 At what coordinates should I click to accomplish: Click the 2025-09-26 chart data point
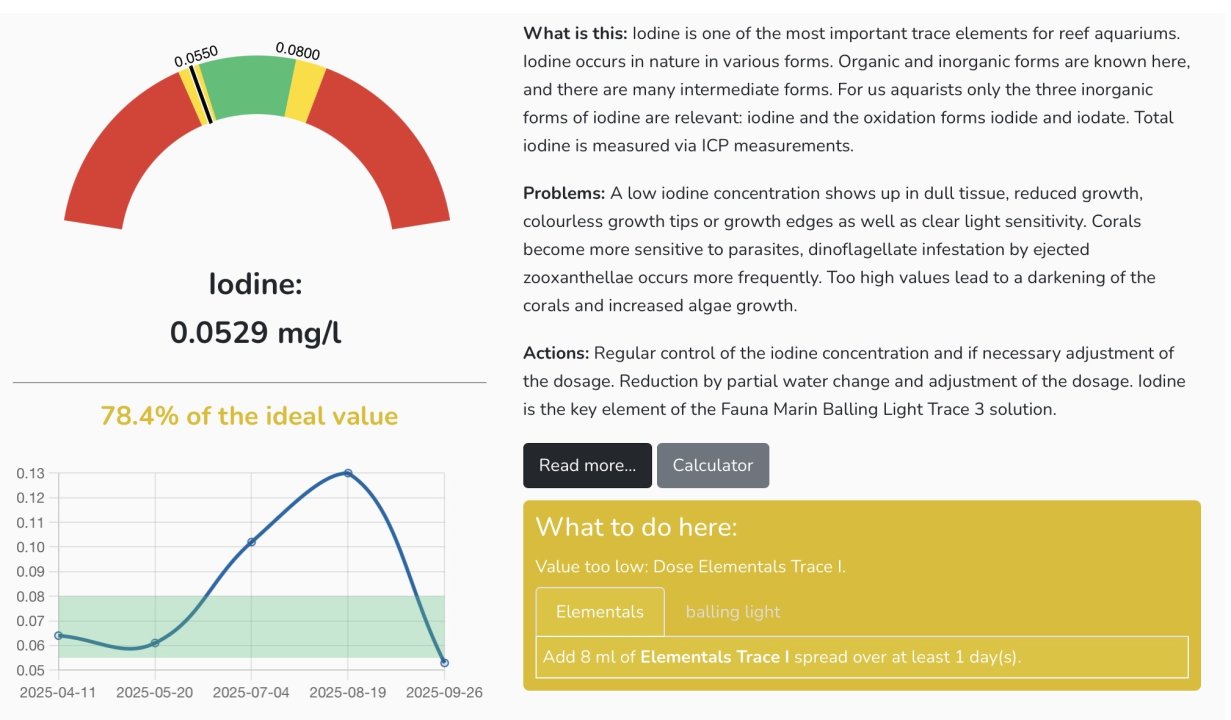click(444, 662)
